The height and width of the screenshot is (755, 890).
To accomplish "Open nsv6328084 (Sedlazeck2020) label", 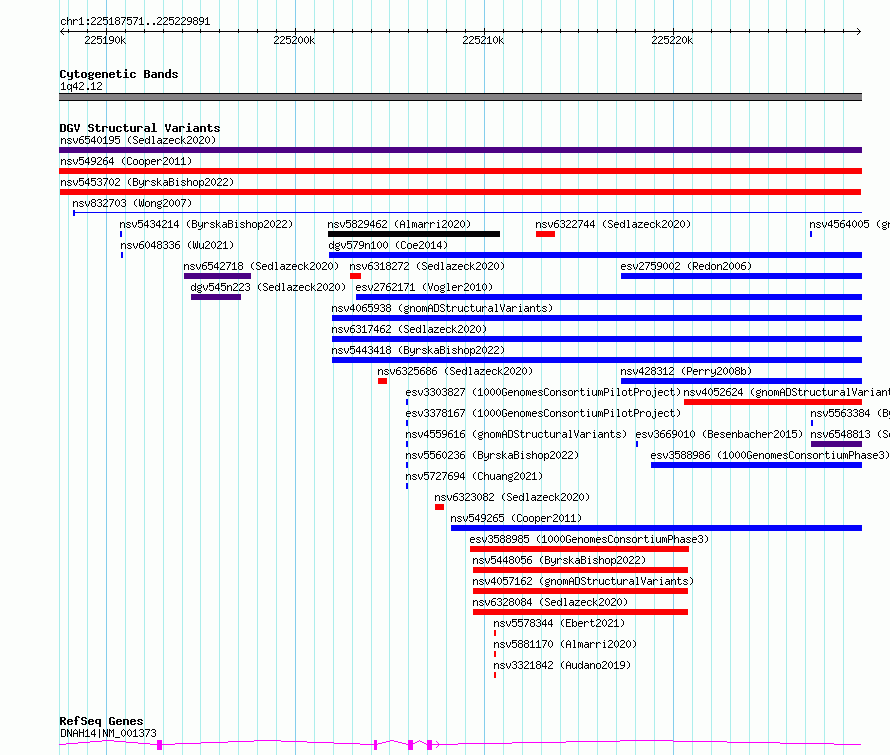I will pos(550,602).
